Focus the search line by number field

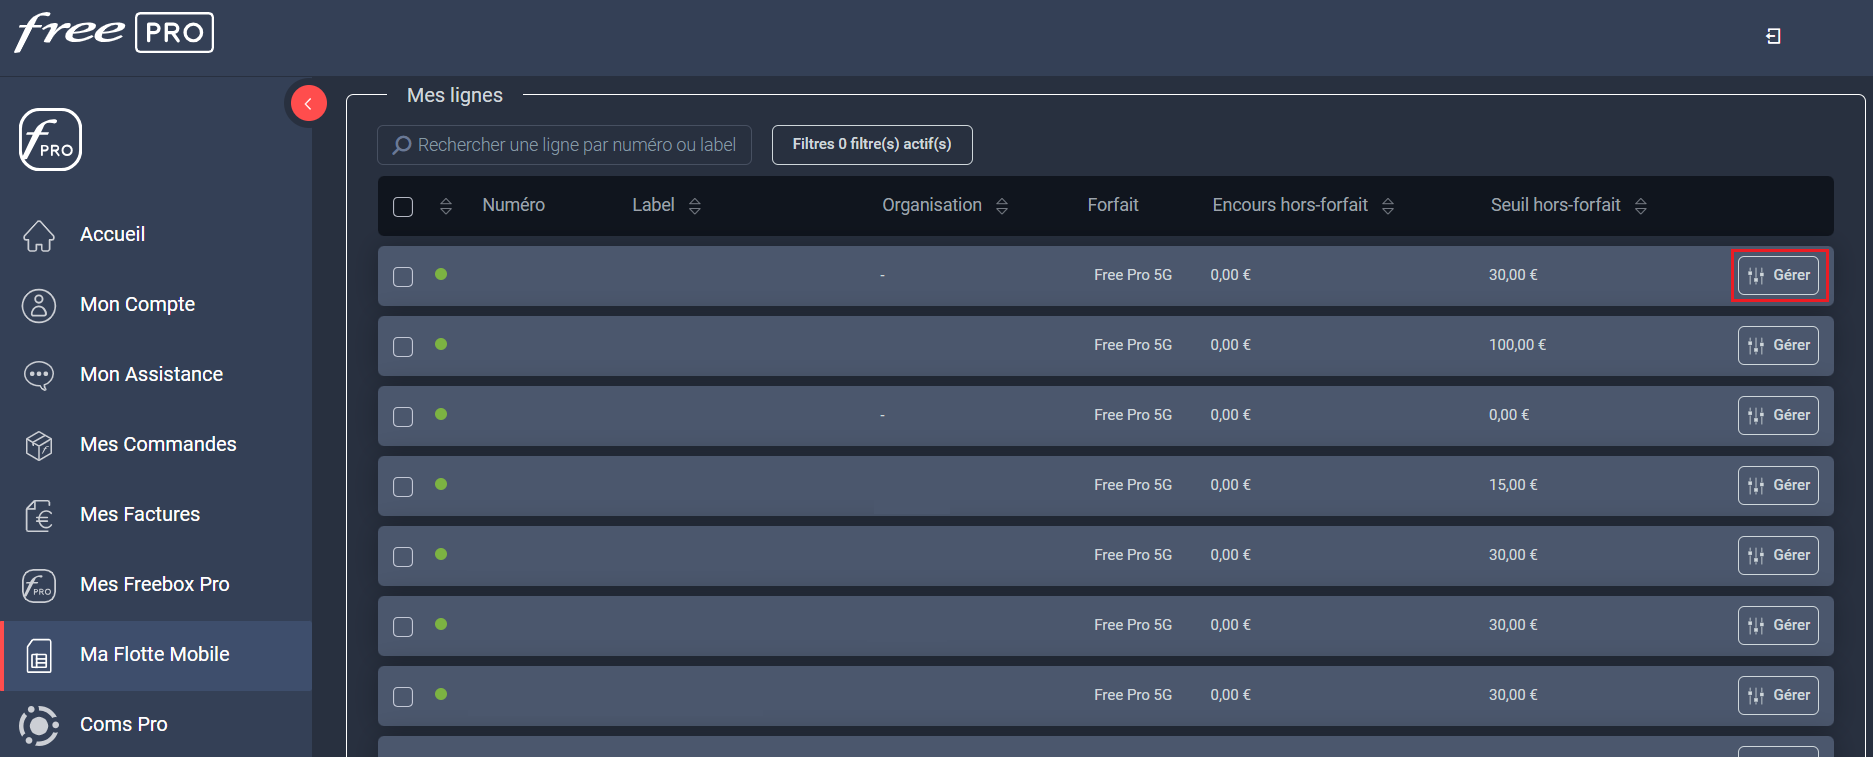click(x=564, y=145)
